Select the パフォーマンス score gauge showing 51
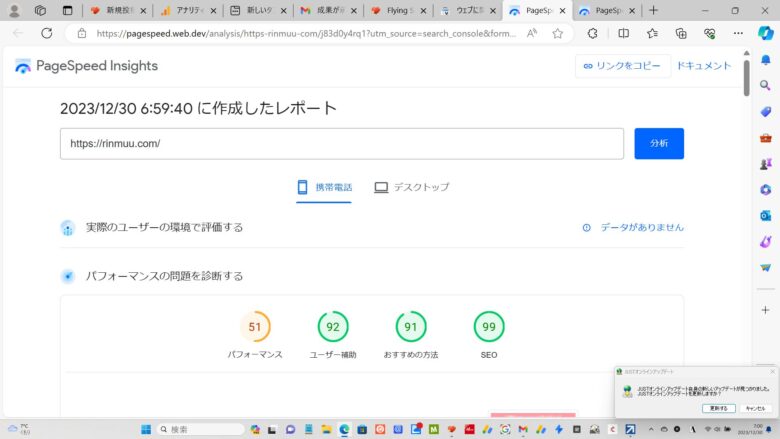This screenshot has height=439, width=780. (255, 327)
